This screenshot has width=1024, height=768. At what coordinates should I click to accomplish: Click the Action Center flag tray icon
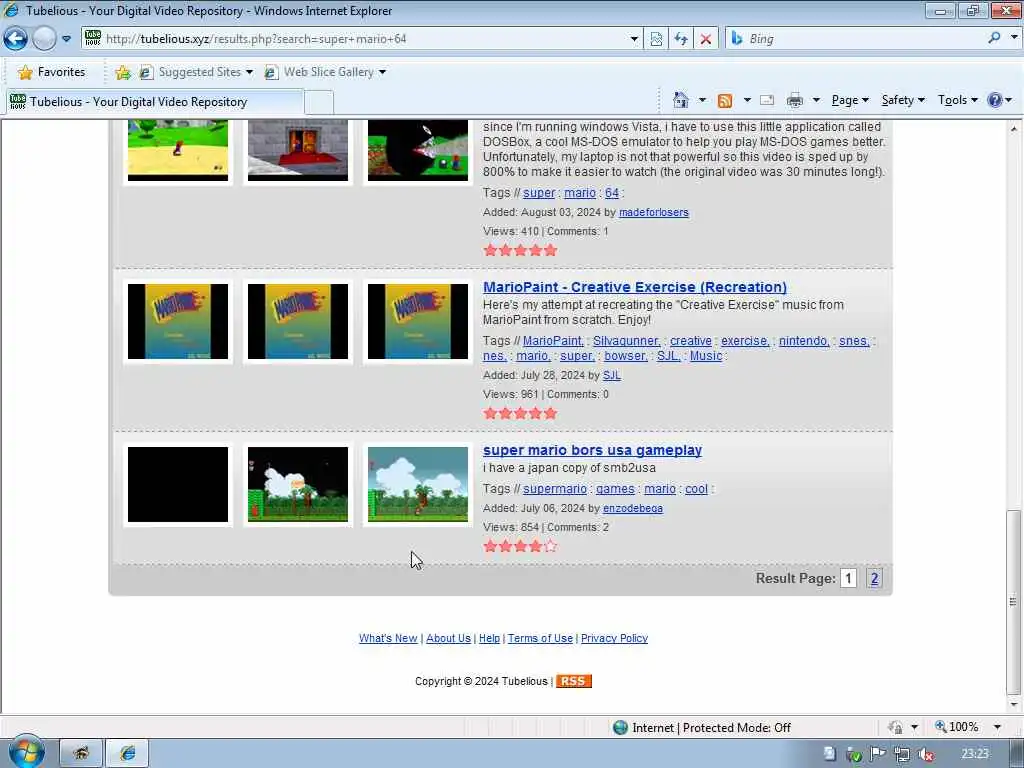point(877,754)
